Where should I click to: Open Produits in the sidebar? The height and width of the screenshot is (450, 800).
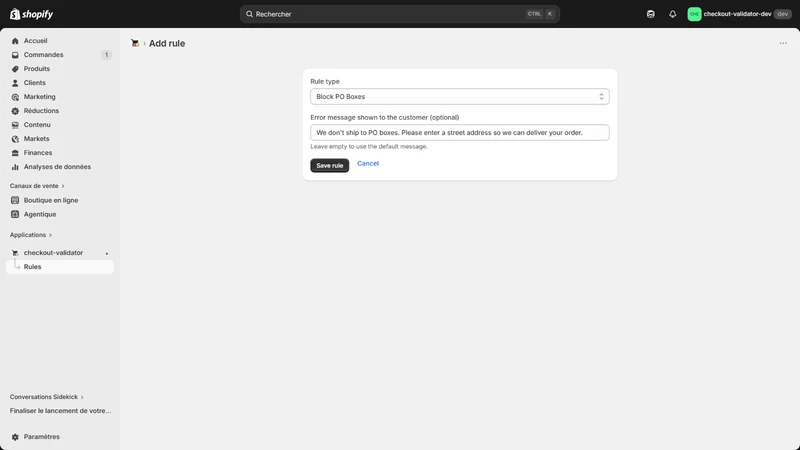60,69
